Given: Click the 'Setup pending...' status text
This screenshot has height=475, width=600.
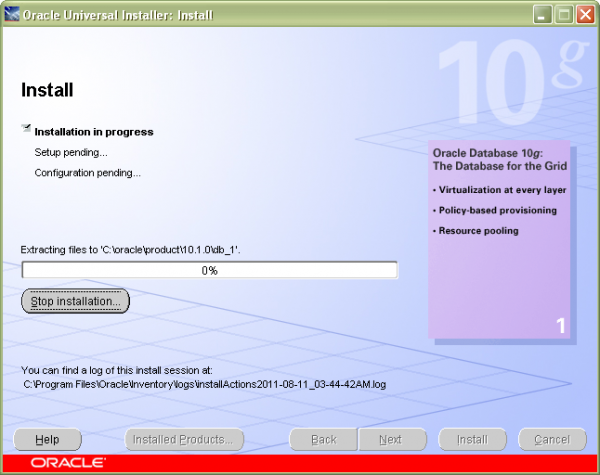Looking at the screenshot, I should tap(71, 152).
